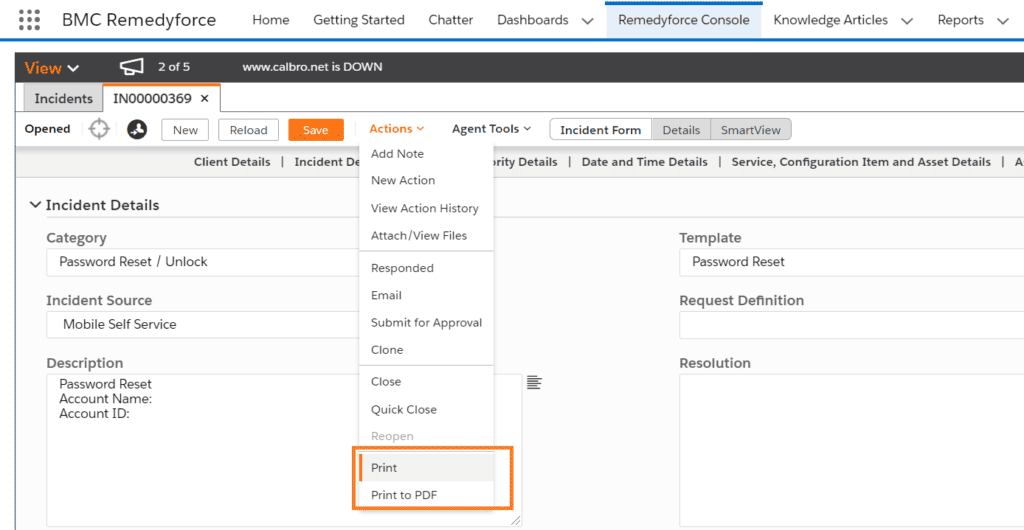
Task: Collapse the Actions dropdown
Action: click(397, 129)
